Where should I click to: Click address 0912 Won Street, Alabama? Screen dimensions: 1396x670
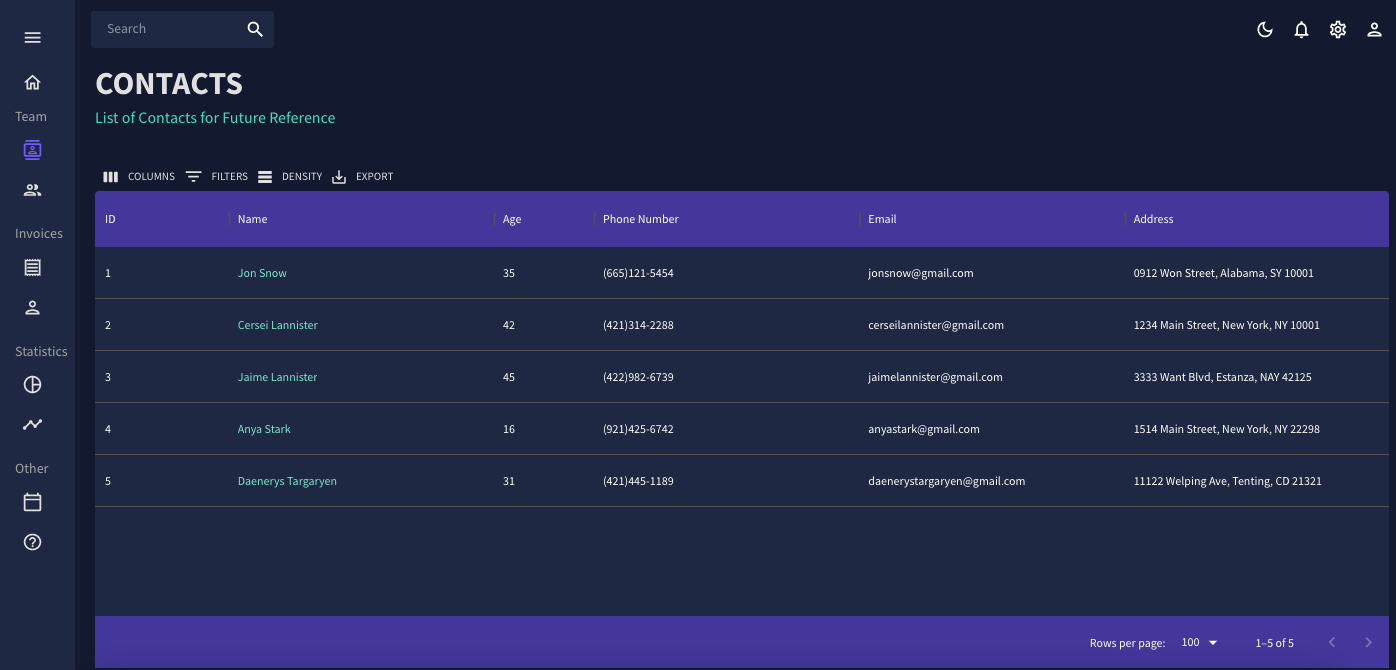point(1223,273)
